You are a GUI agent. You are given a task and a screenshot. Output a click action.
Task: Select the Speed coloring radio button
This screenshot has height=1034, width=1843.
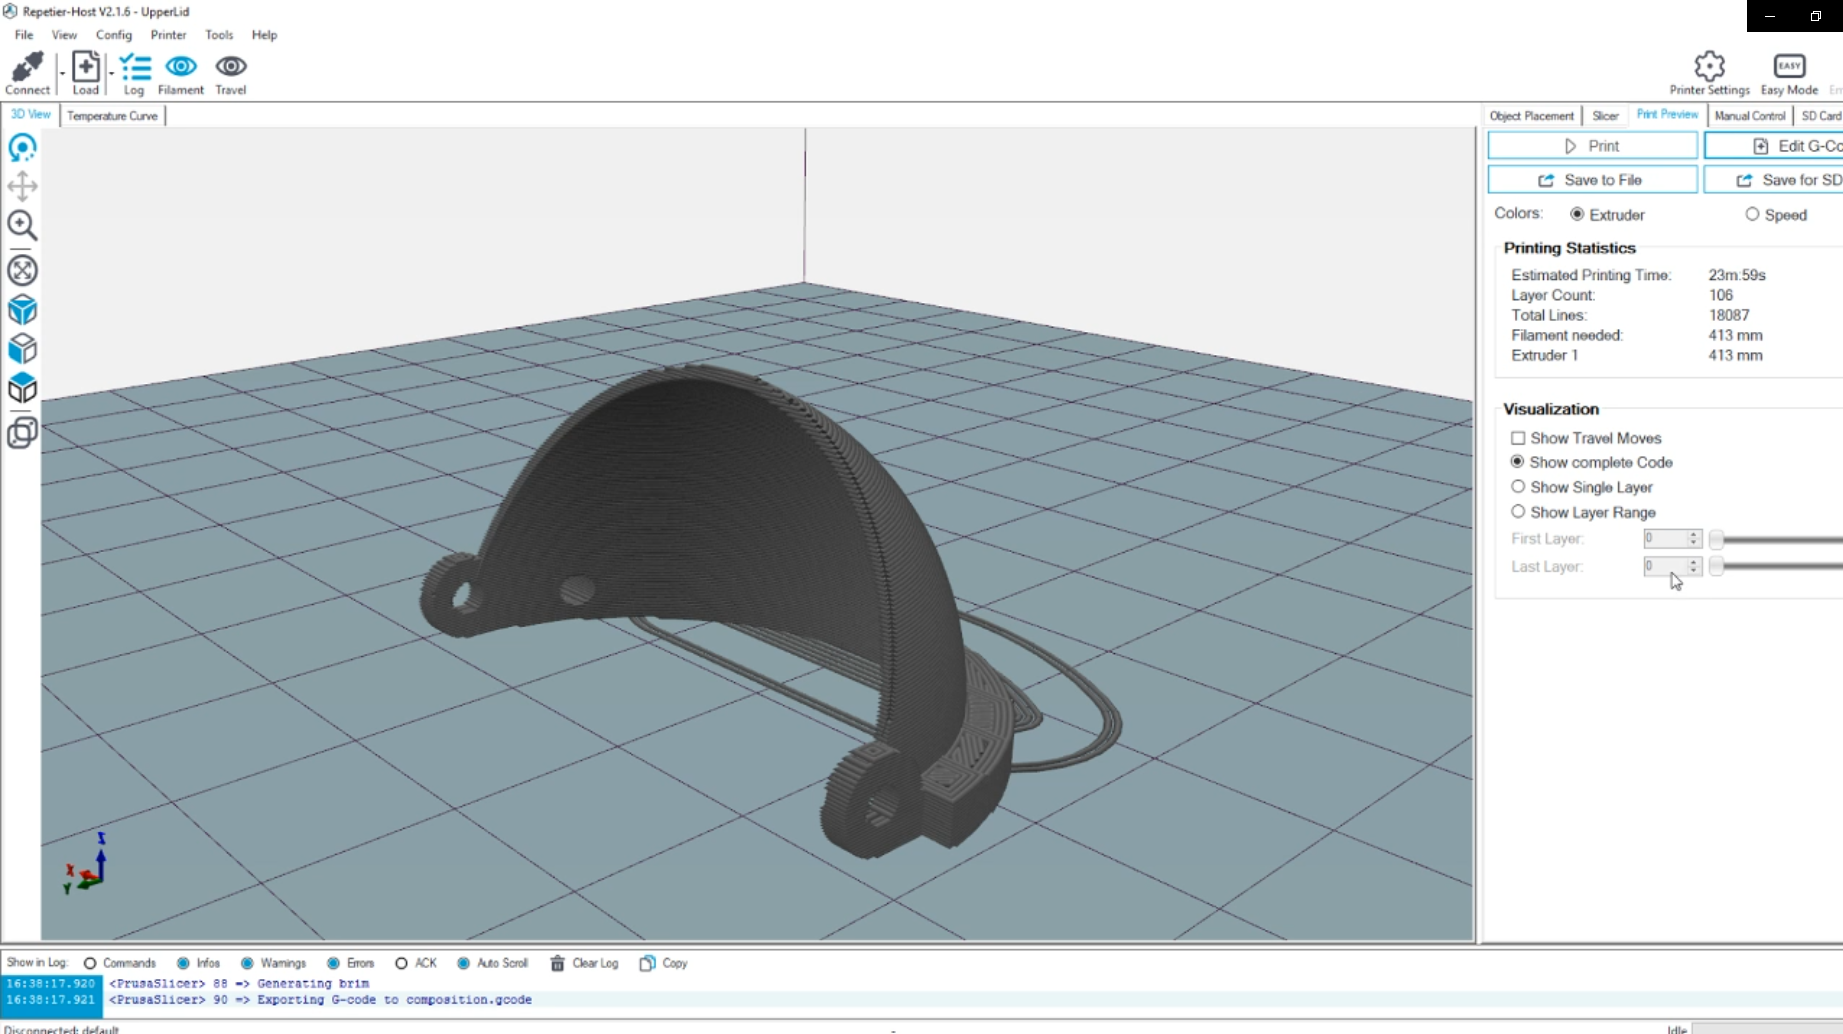click(x=1752, y=214)
